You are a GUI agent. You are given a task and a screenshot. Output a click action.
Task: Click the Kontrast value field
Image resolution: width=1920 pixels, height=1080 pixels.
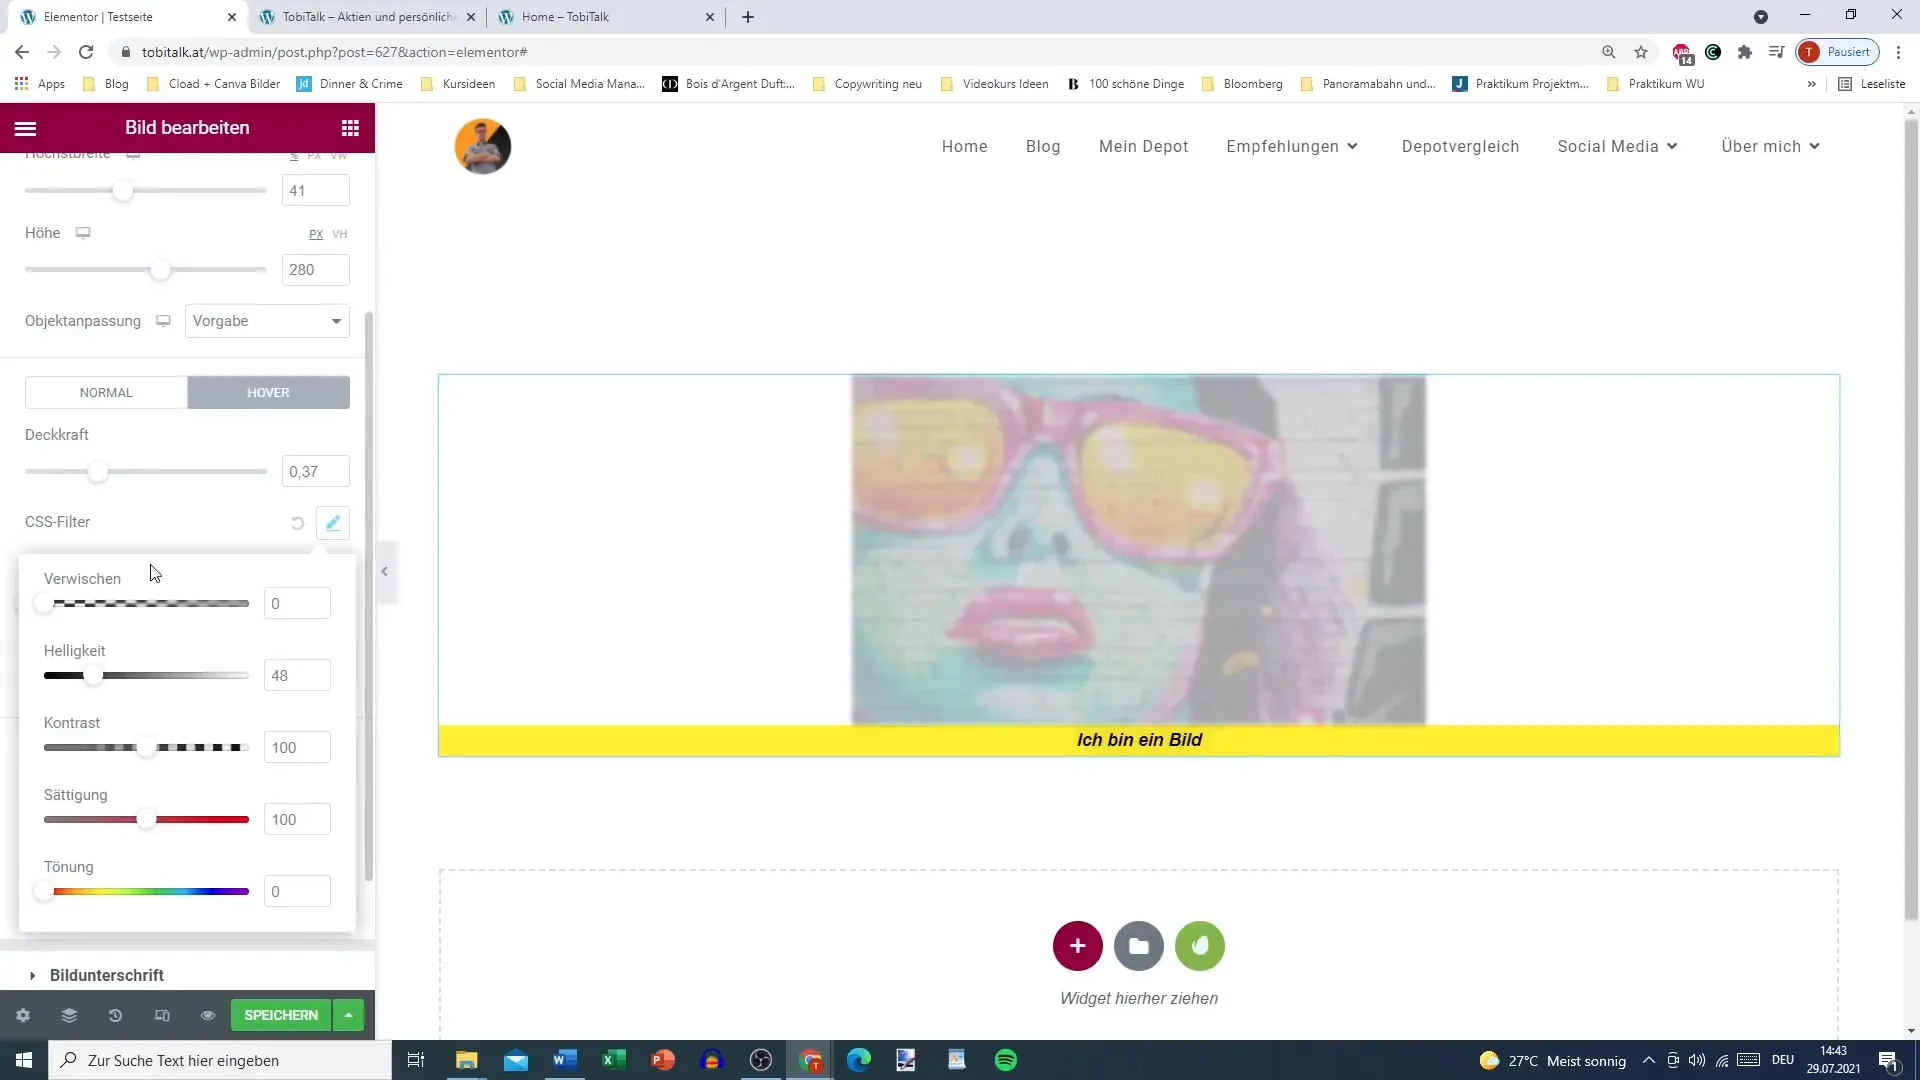tap(297, 748)
